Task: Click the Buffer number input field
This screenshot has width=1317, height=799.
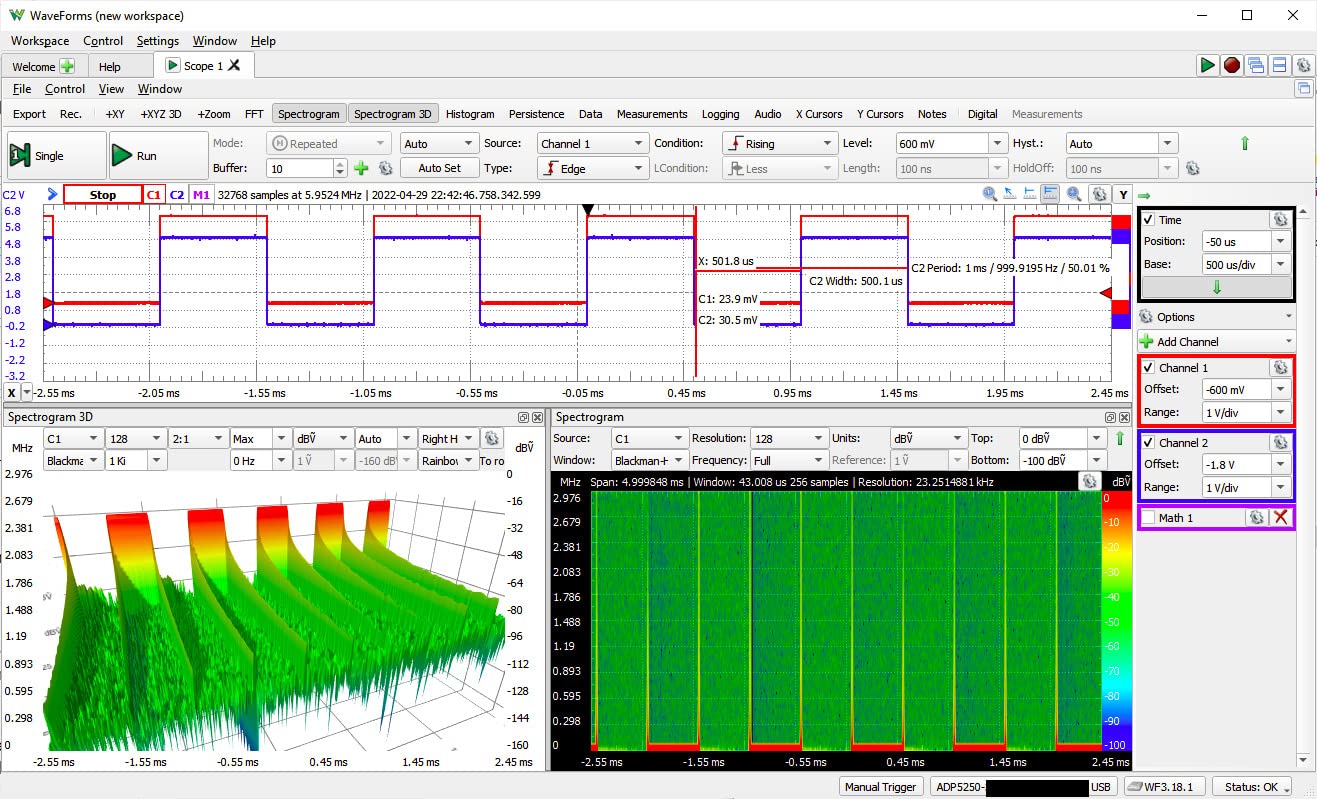Action: [300, 169]
